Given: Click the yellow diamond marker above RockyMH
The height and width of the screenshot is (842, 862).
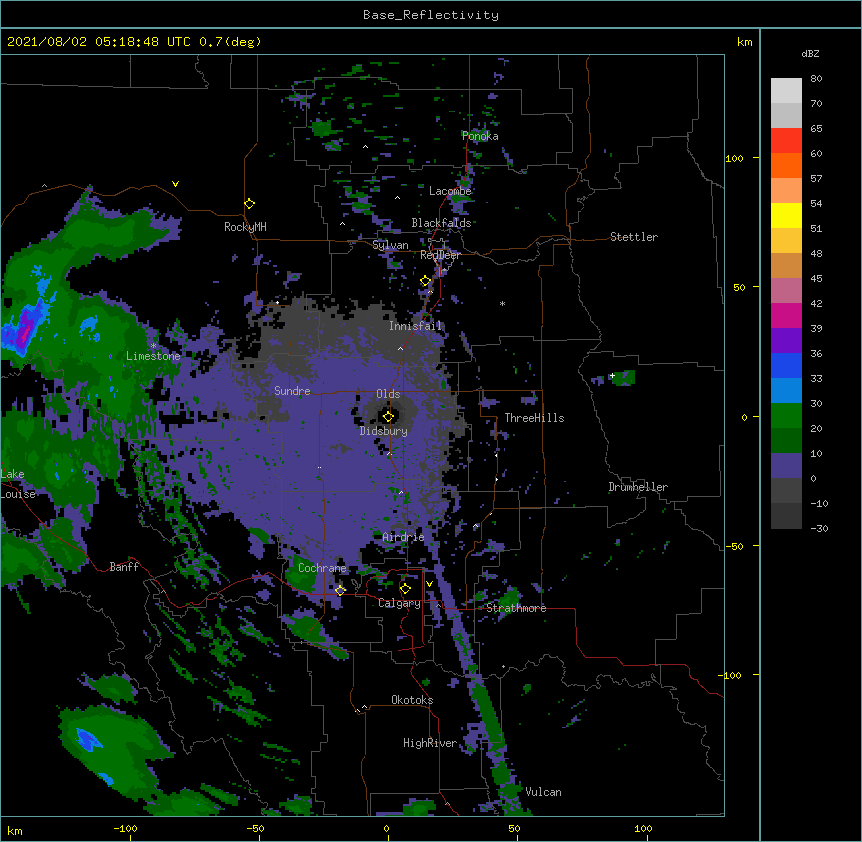Looking at the screenshot, I should point(249,203).
